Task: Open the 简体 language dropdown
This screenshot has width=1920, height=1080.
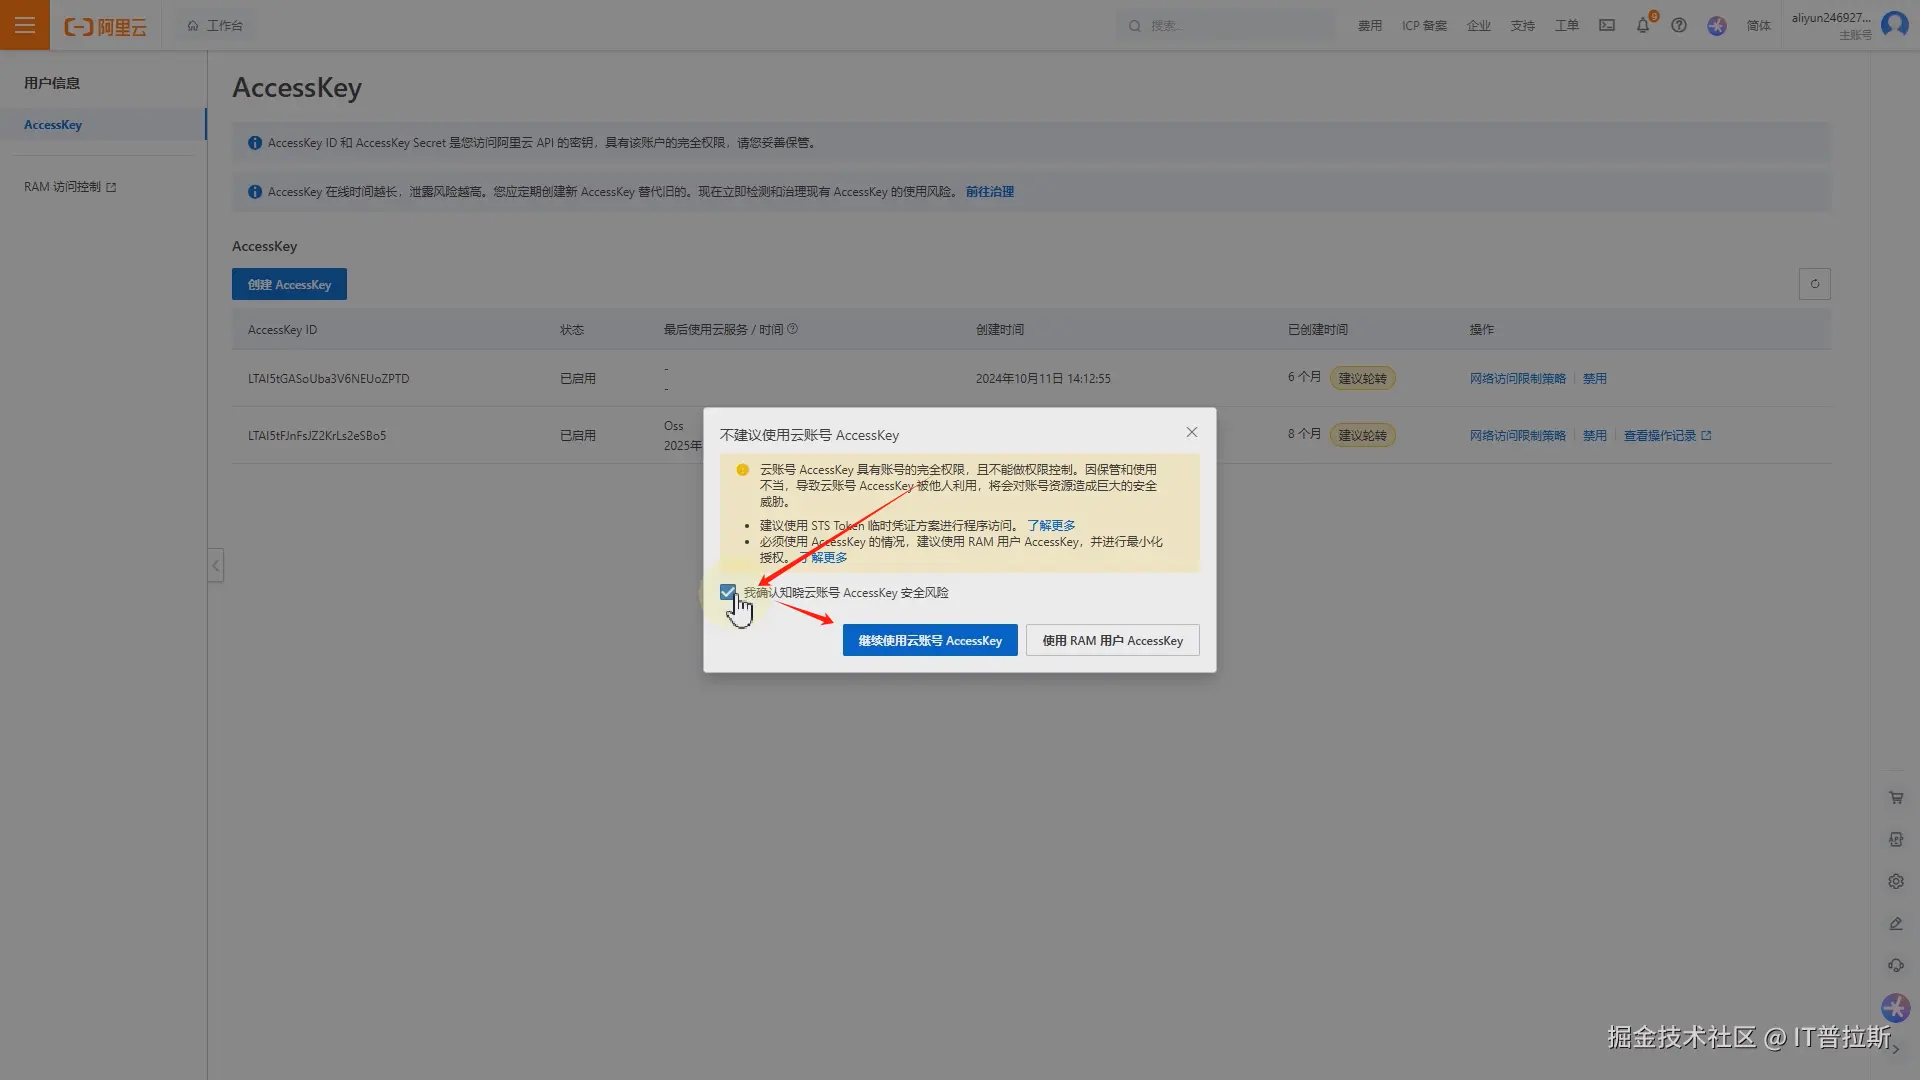Action: coord(1758,26)
